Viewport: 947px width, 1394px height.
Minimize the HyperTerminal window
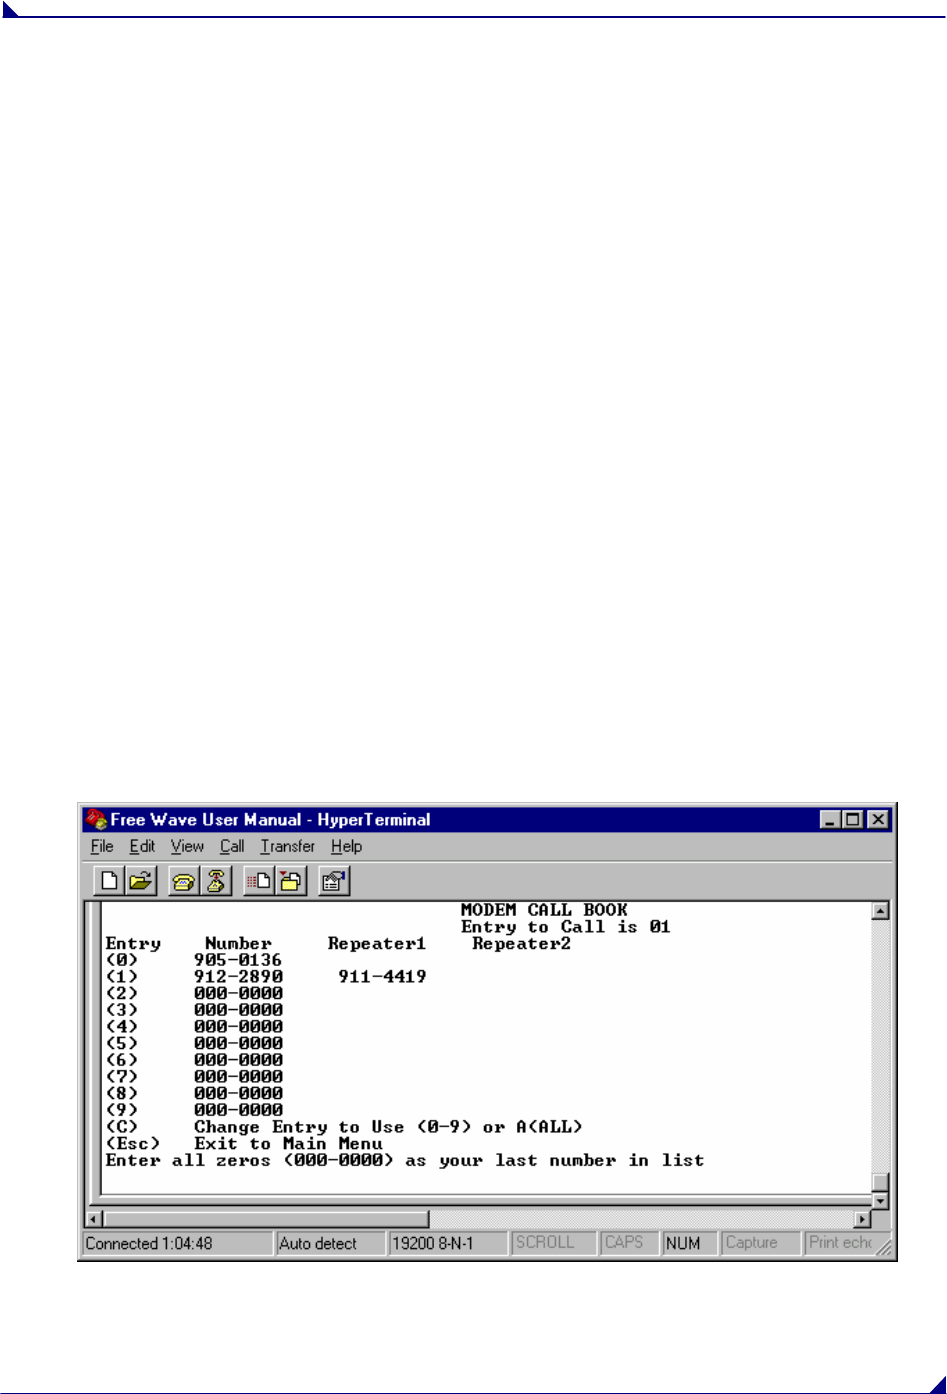[830, 819]
